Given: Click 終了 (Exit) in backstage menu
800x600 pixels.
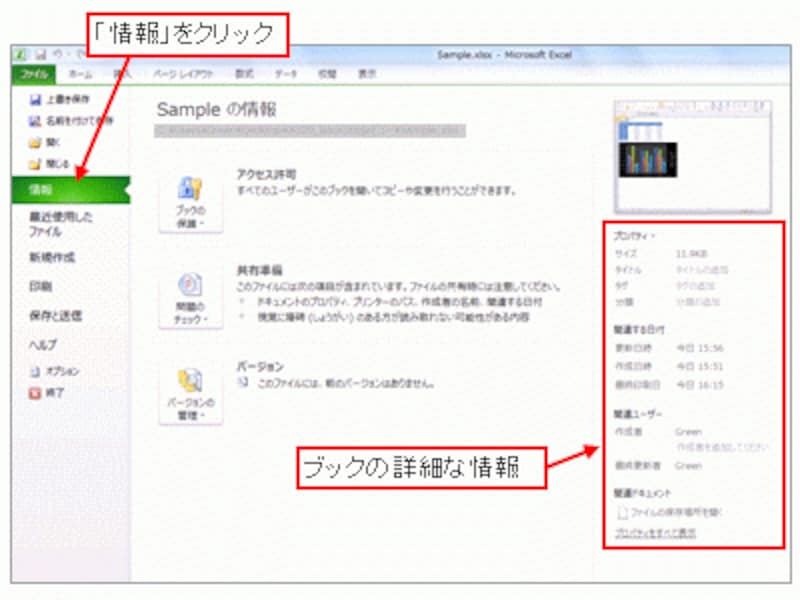Looking at the screenshot, I should (x=46, y=393).
